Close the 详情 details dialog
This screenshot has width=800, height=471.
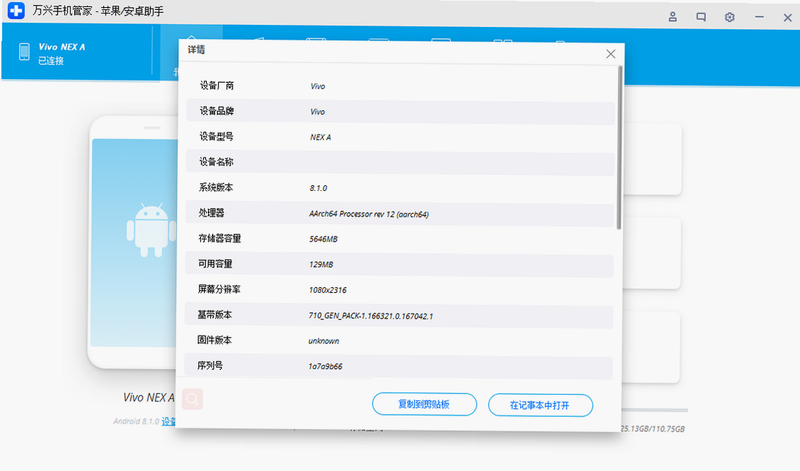(611, 54)
